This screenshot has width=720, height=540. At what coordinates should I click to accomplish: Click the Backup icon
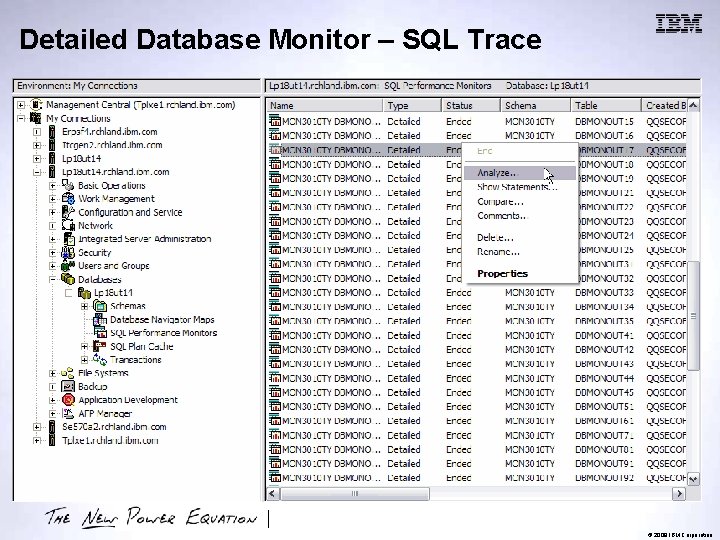coord(68,386)
